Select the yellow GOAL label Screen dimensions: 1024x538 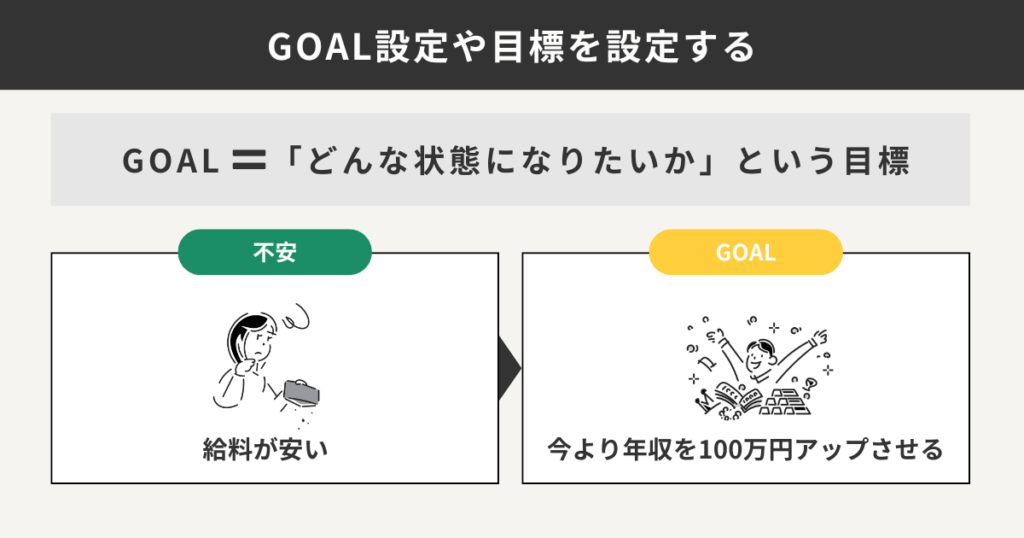tap(746, 252)
